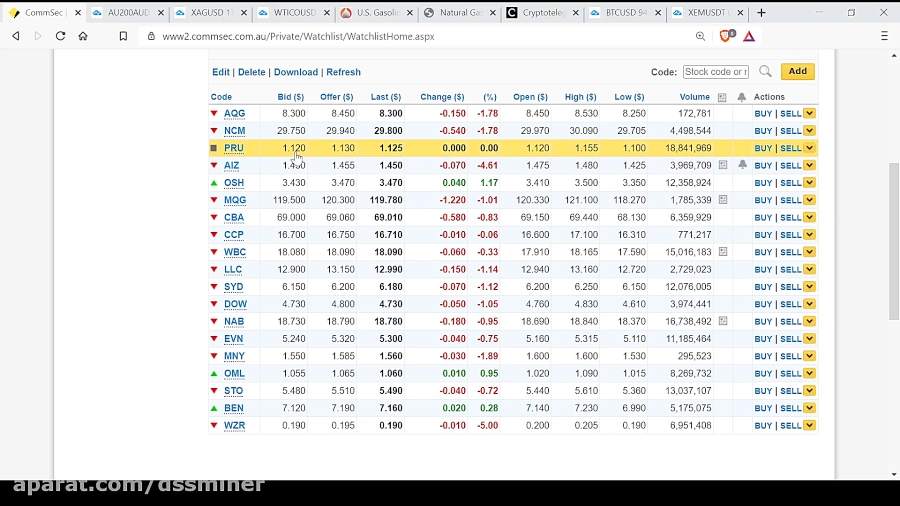Click BUY for NCM
This screenshot has width=900, height=506.
pyautogui.click(x=763, y=131)
